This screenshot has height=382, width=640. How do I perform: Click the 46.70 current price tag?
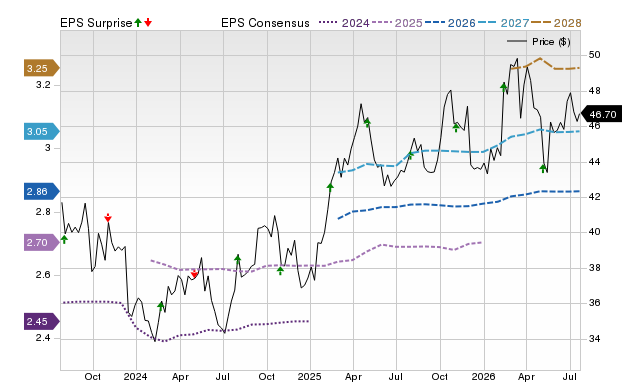(x=601, y=114)
